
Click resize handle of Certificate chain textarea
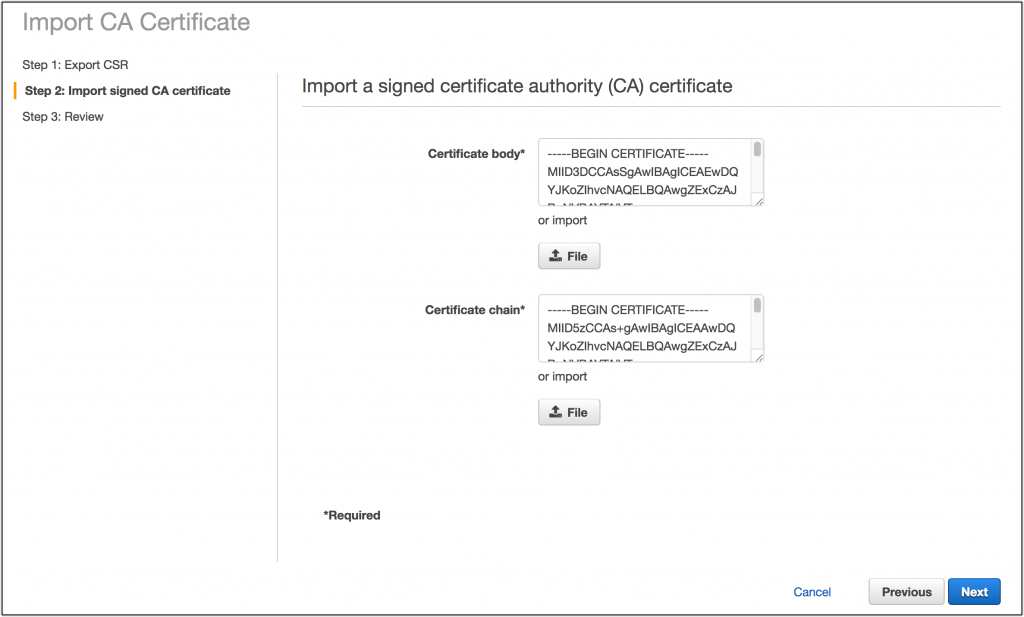point(758,357)
